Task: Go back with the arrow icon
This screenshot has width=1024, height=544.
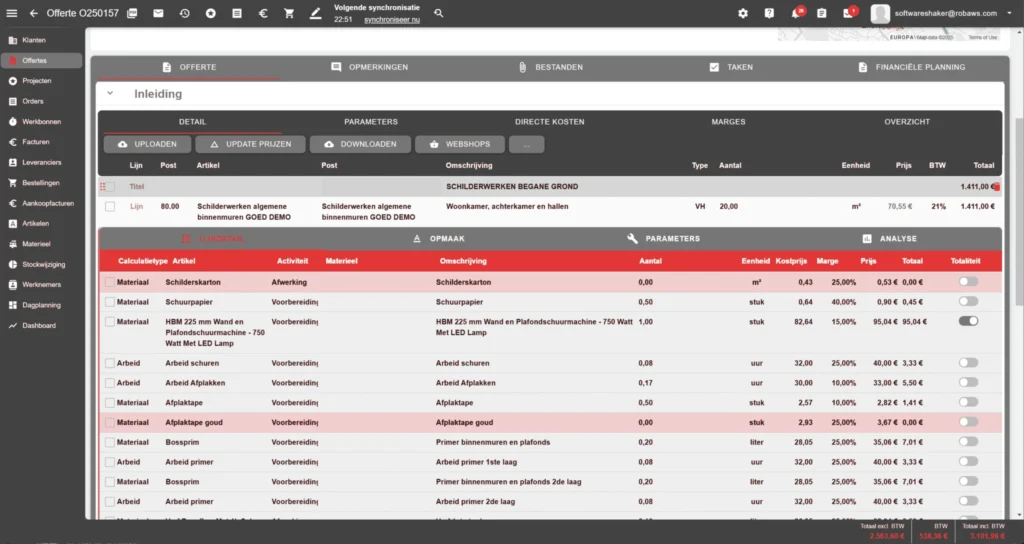Action: 33,13
